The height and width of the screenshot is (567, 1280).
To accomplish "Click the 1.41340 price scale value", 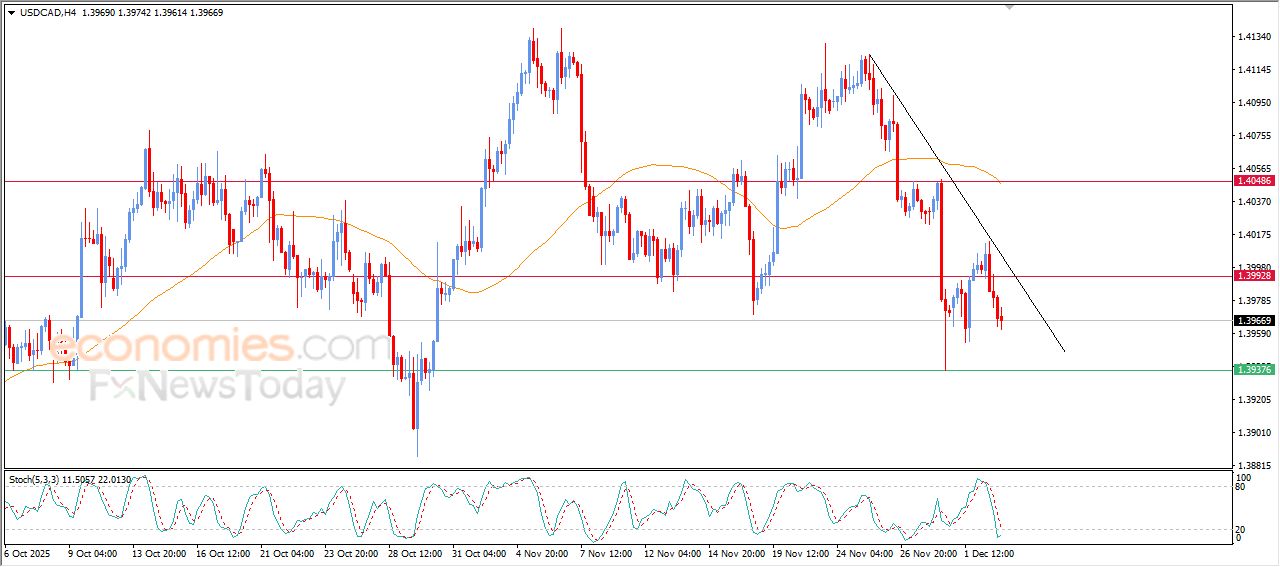I will [1254, 37].
